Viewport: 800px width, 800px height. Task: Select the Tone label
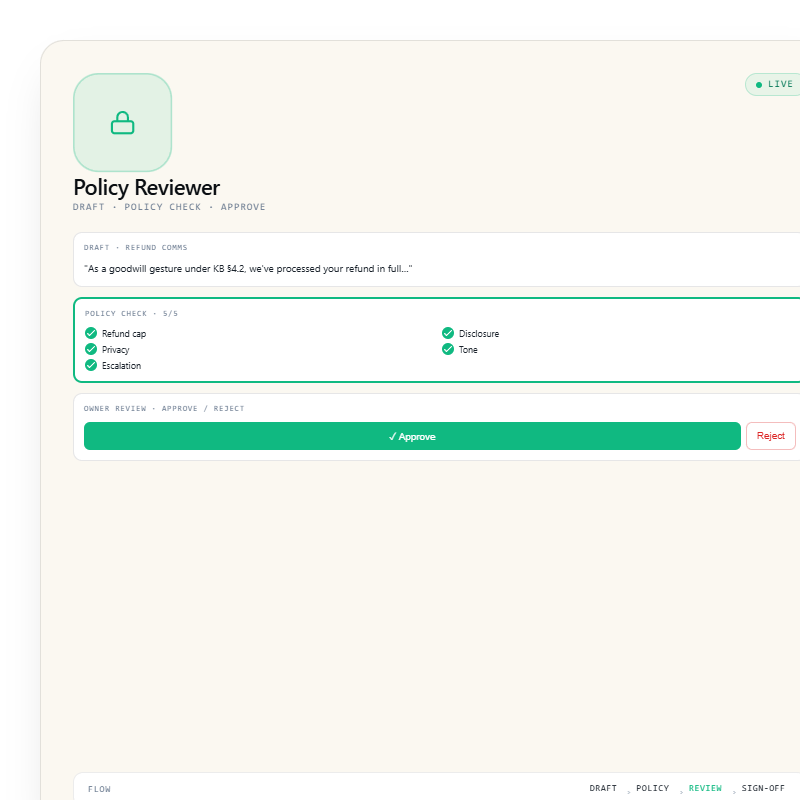[468, 349]
